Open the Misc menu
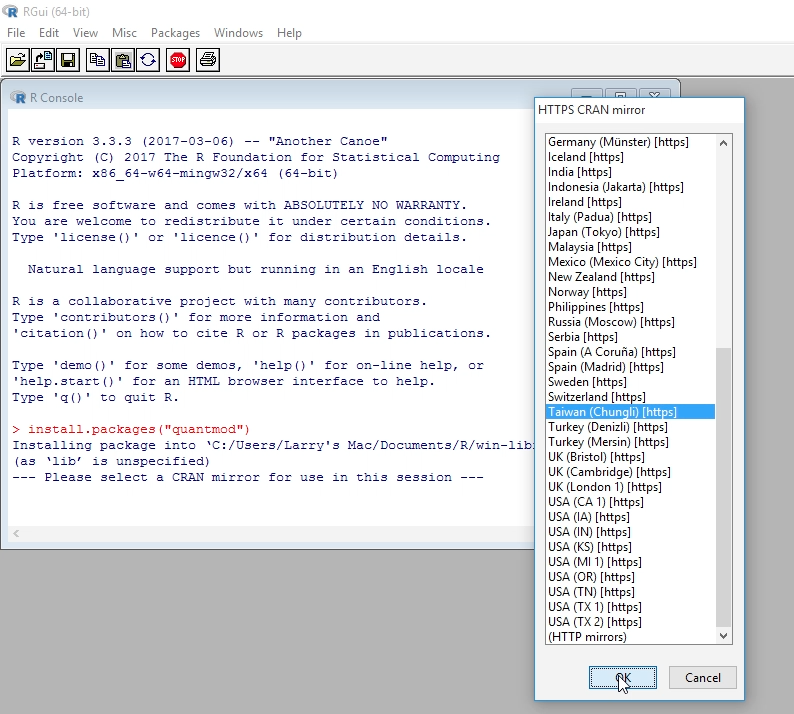Viewport: 794px width, 714px height. click(124, 33)
